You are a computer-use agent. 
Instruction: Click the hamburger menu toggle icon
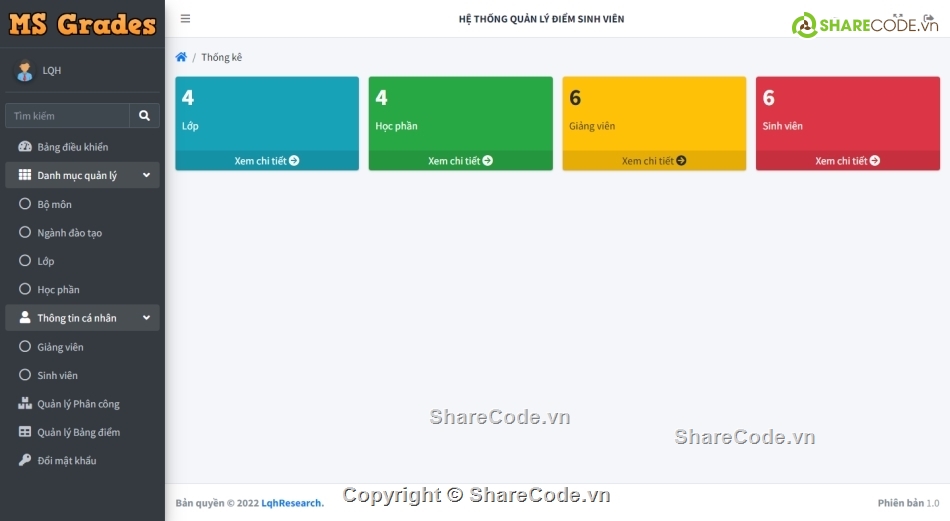coord(186,19)
